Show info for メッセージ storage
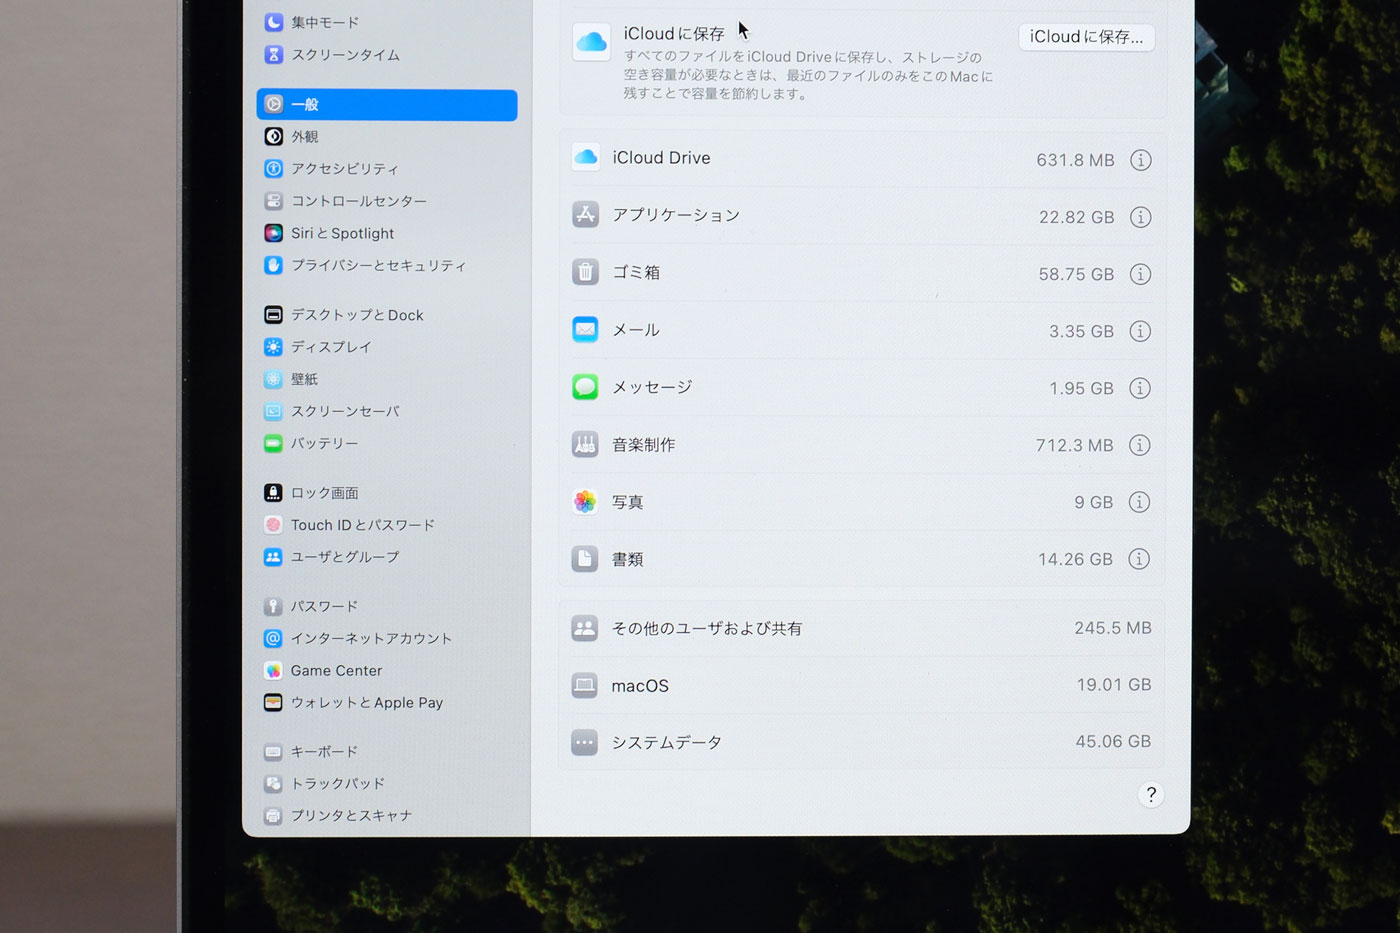 [x=1140, y=388]
